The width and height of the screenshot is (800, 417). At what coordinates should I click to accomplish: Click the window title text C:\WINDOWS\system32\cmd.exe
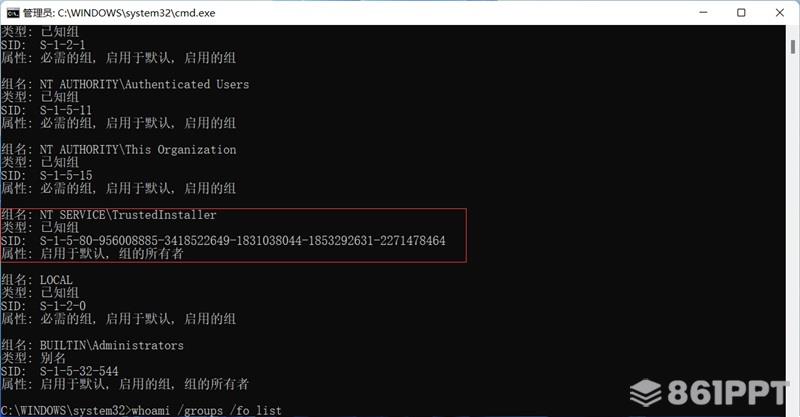pyautogui.click(x=136, y=13)
